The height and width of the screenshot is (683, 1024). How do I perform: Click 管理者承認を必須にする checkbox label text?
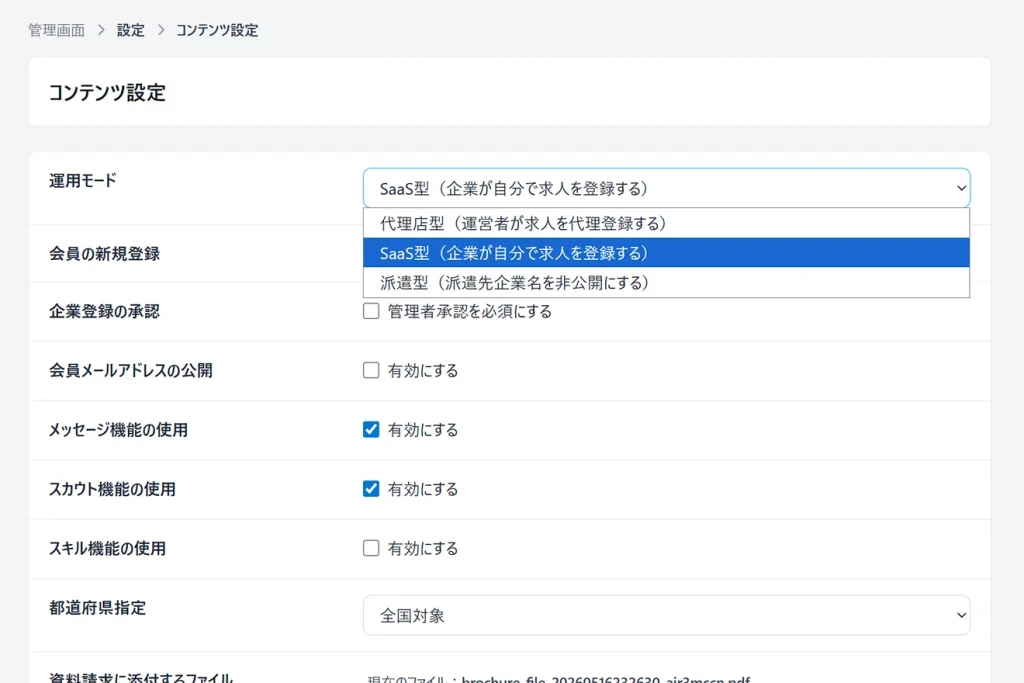tap(470, 311)
